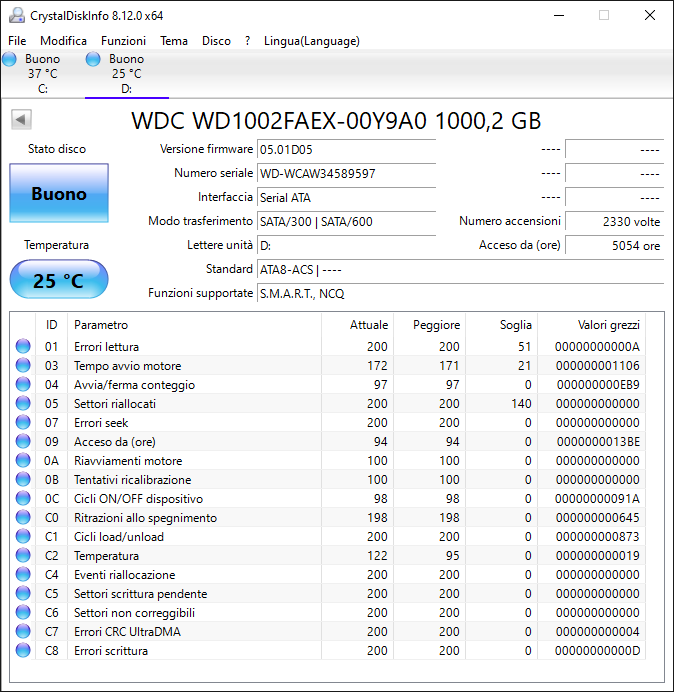Click the Versione firmware field 05.01D05

click(x=346, y=150)
